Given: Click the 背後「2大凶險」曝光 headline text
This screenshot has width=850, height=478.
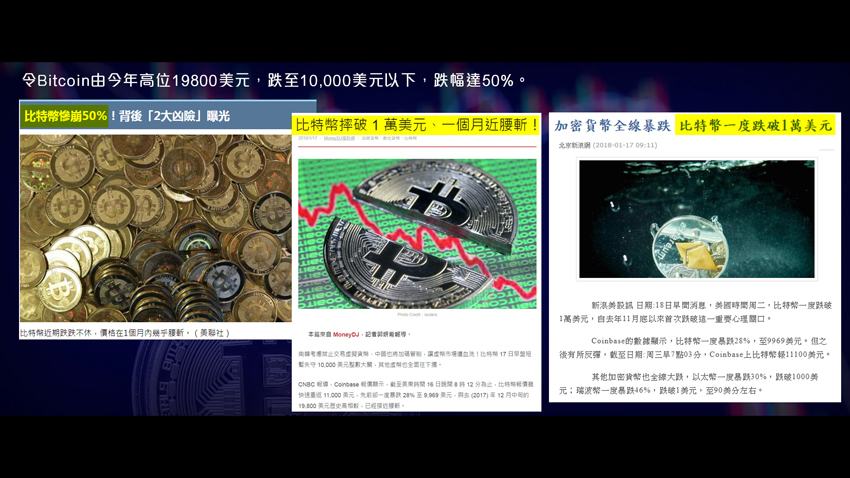Looking at the screenshot, I should tap(175, 116).
